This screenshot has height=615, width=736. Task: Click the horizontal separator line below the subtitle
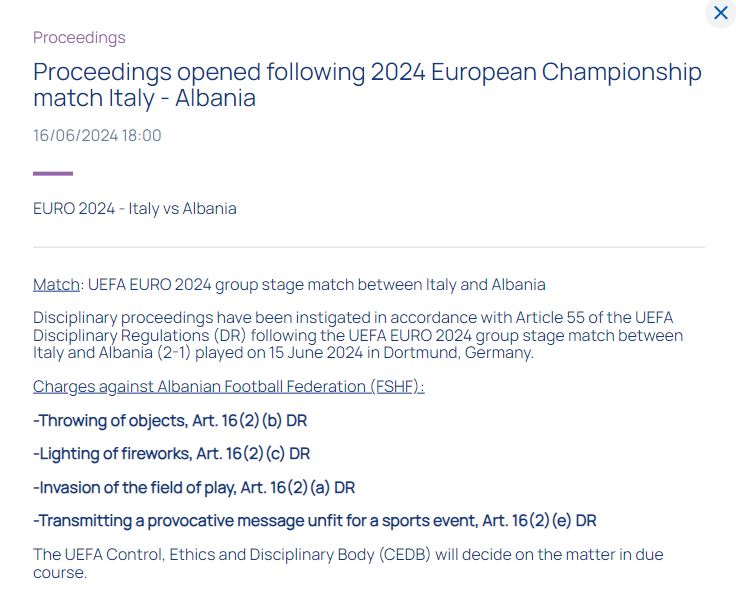coord(369,247)
